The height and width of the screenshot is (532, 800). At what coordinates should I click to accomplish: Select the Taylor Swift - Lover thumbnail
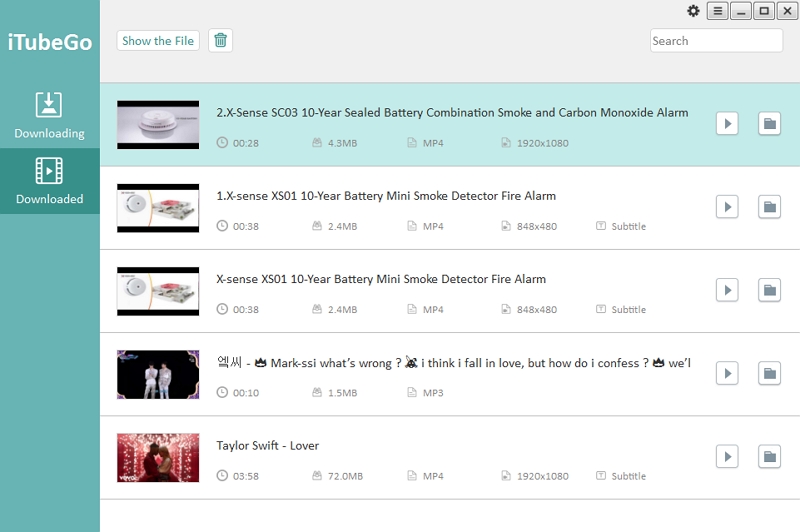point(158,458)
